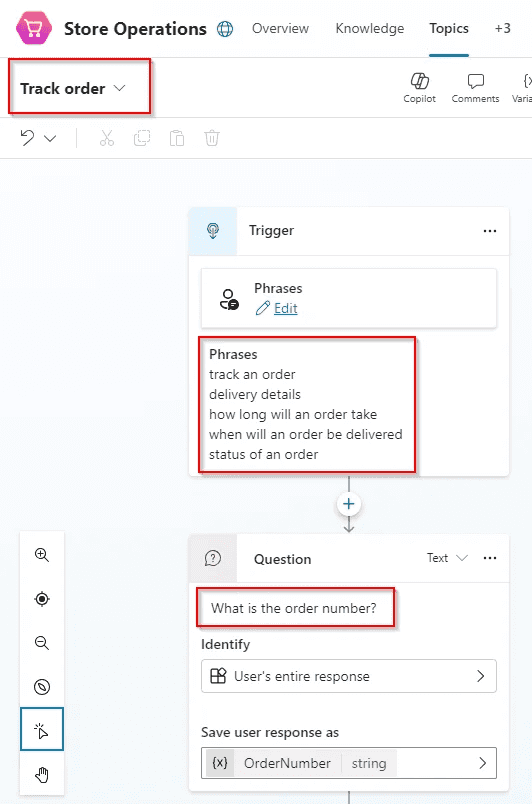Switch to the Knowledge tab
This screenshot has width=532, height=804.
370,28
